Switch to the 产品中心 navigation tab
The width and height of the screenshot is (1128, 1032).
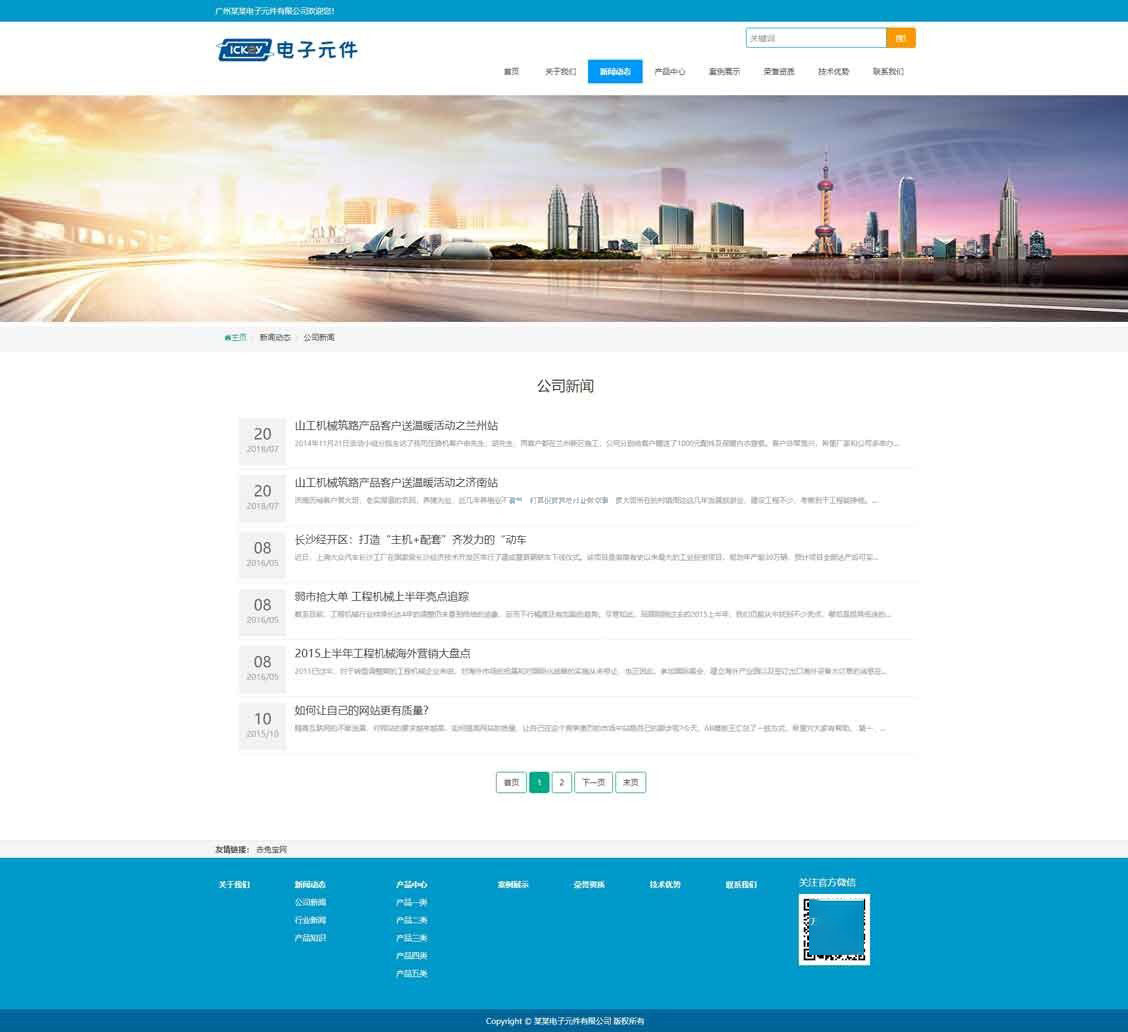(669, 71)
